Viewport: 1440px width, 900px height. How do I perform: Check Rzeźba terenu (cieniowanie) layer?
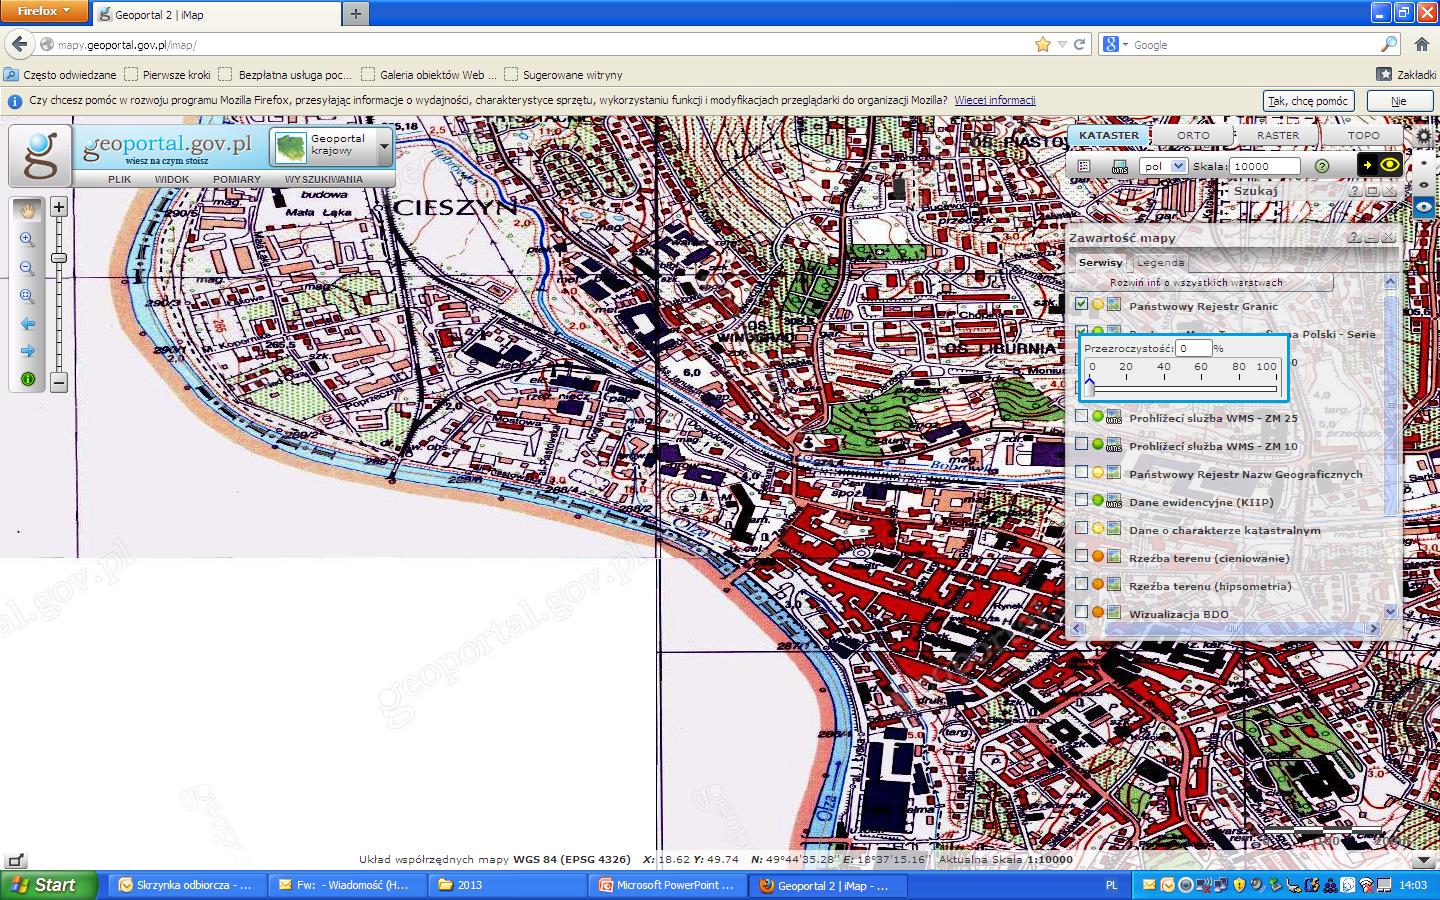tap(1081, 556)
